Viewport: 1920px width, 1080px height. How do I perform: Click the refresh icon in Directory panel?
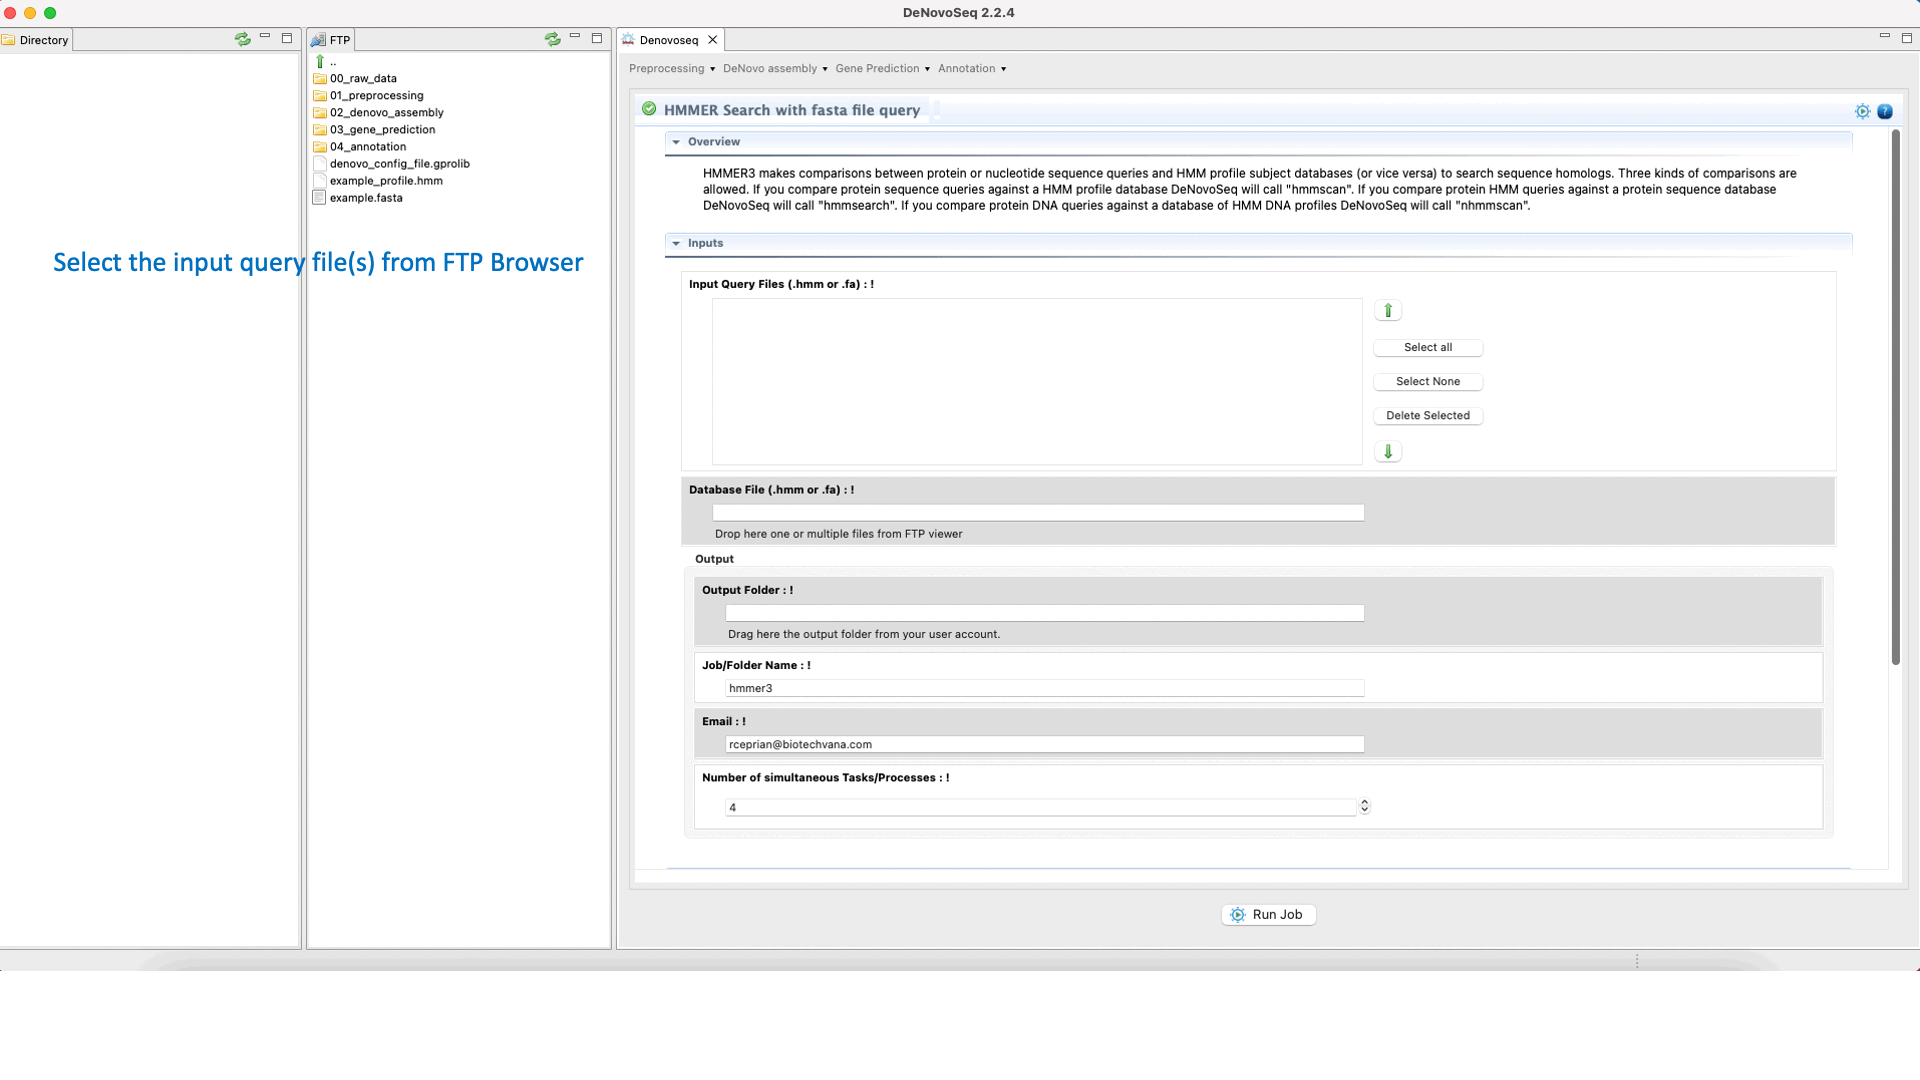click(x=242, y=39)
